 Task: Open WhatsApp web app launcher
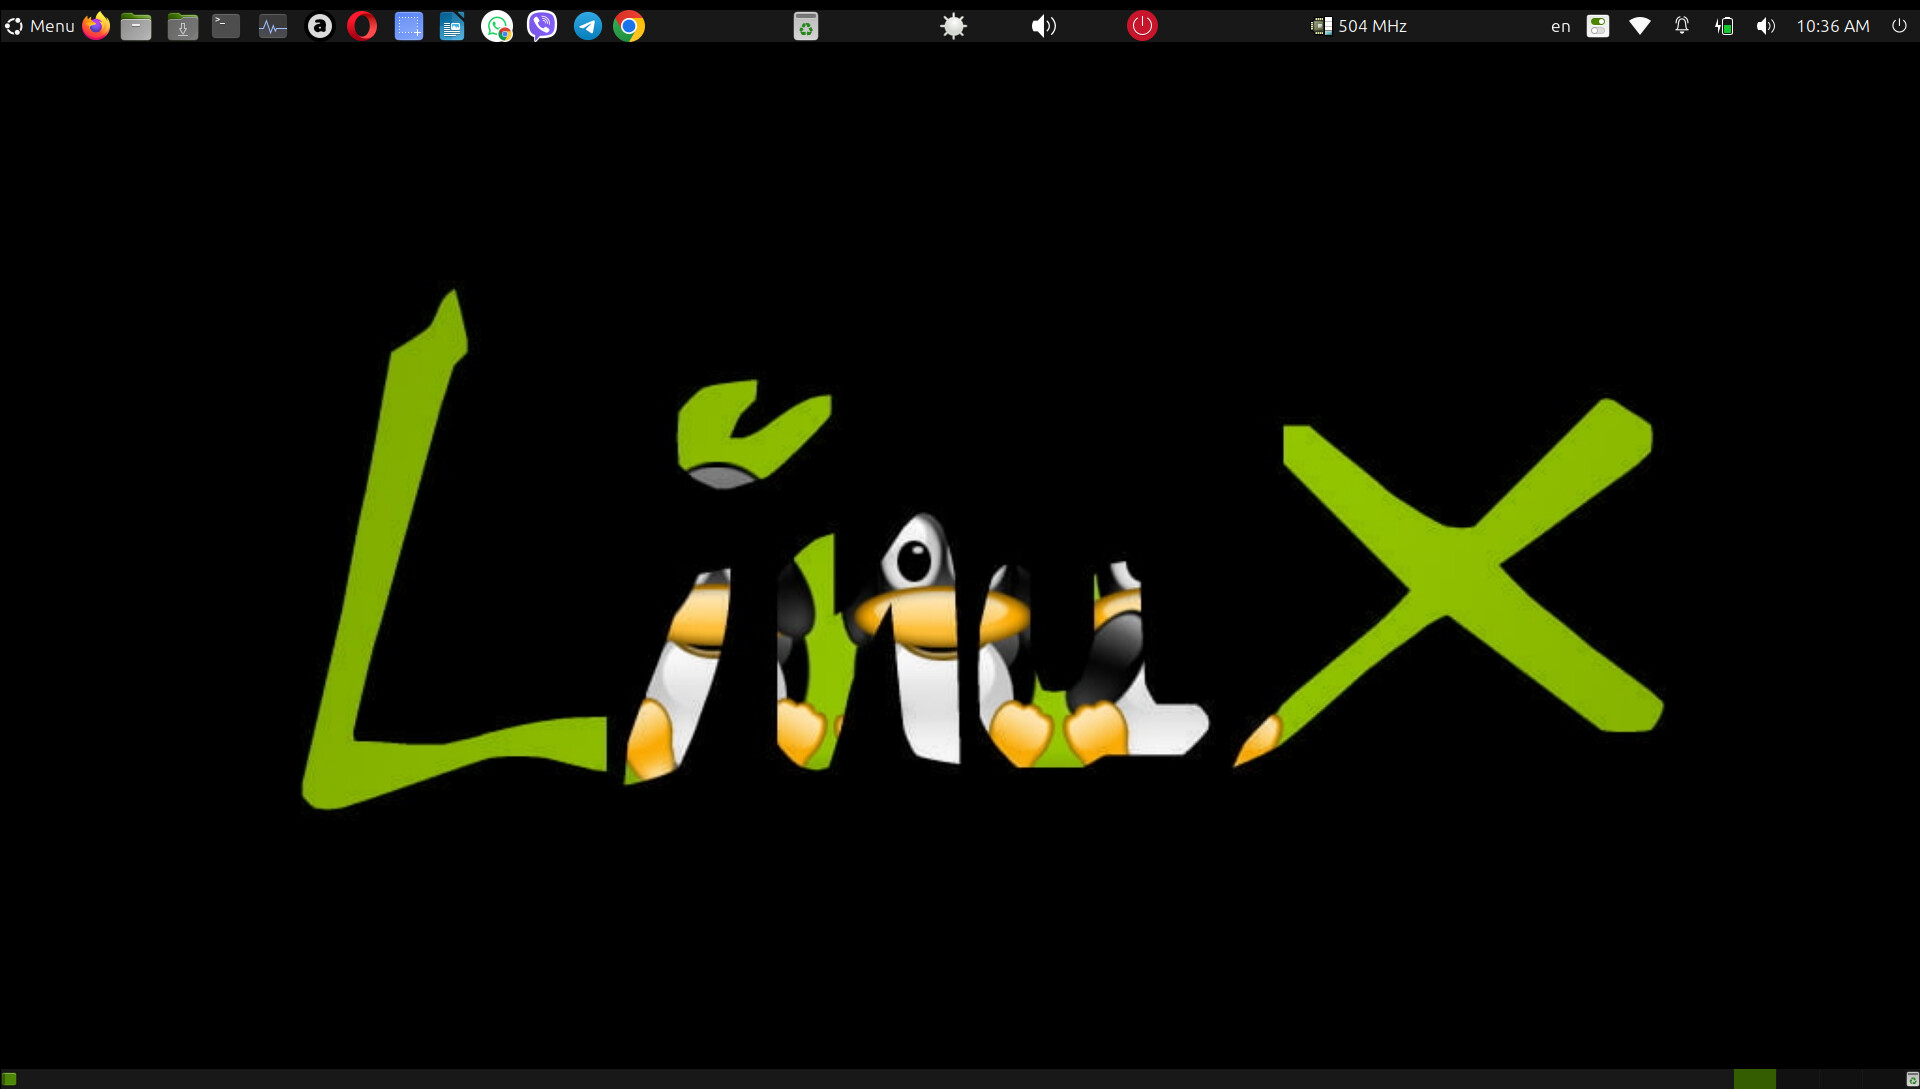point(497,26)
